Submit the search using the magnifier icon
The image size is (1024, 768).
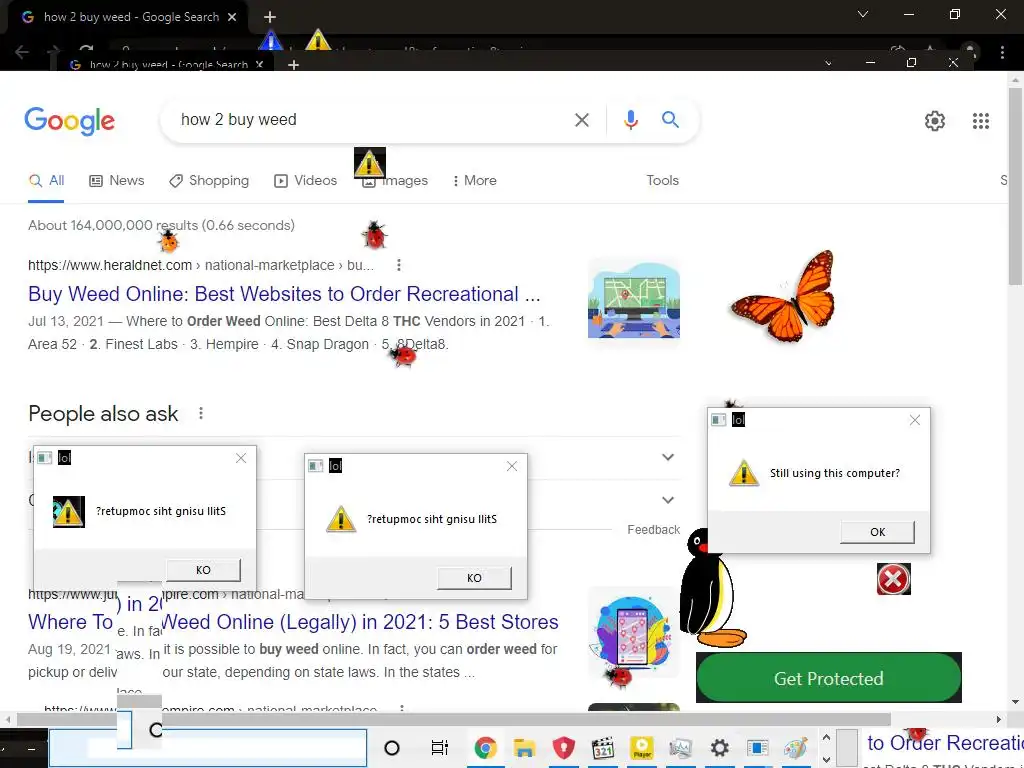pyautogui.click(x=670, y=120)
